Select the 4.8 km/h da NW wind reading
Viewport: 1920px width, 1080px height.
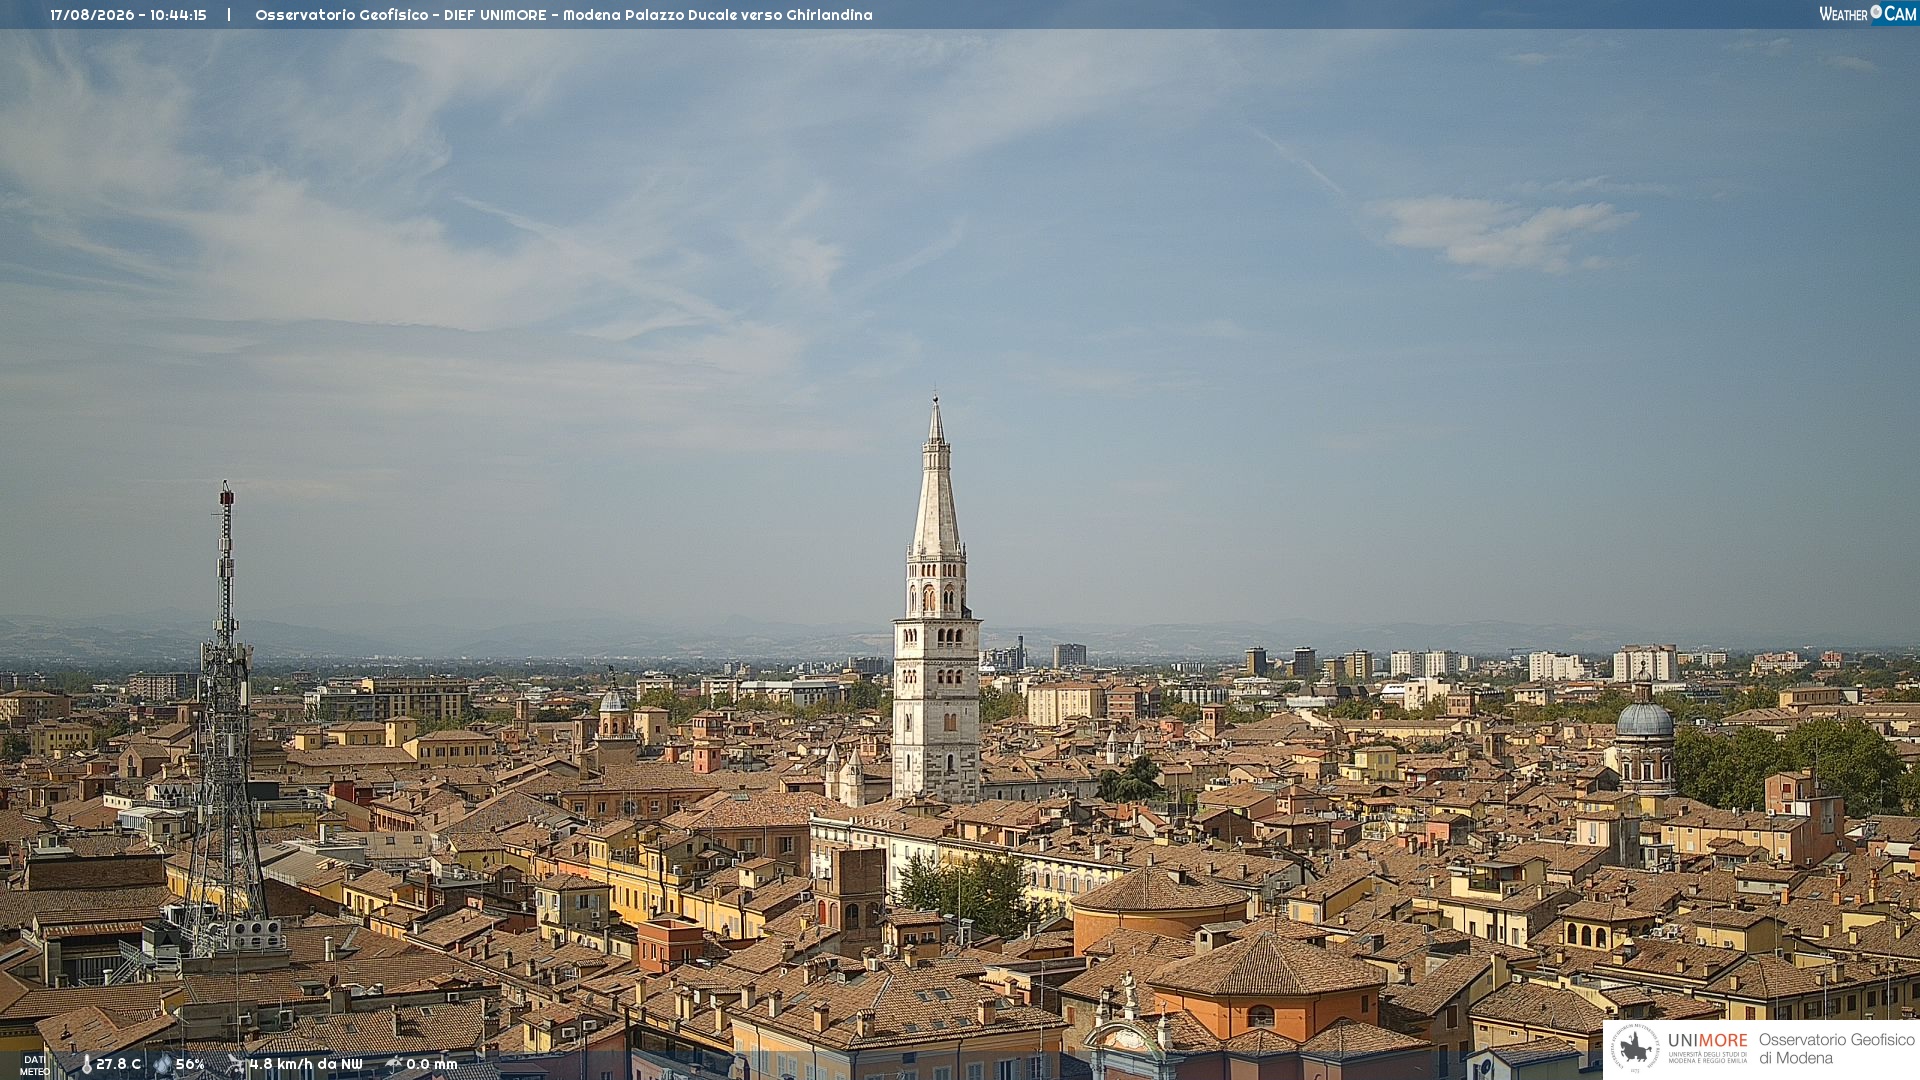(x=306, y=1065)
